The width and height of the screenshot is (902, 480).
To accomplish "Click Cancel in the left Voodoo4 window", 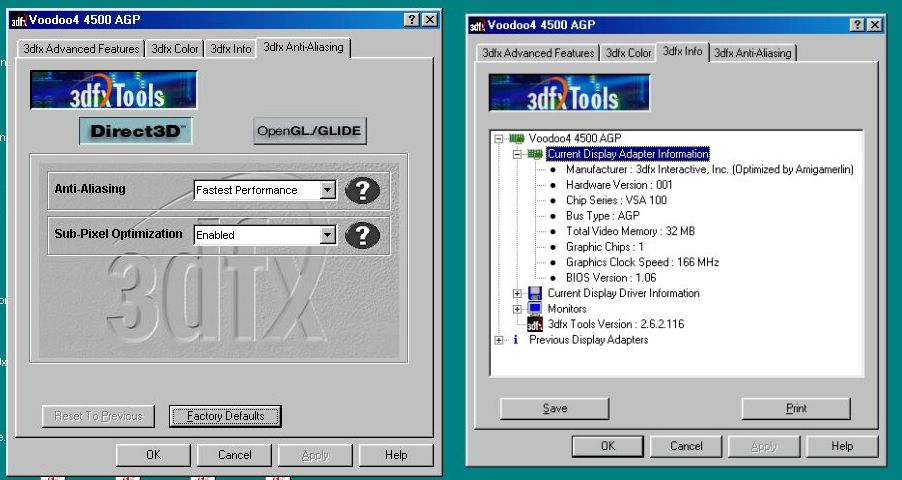I will point(234,455).
